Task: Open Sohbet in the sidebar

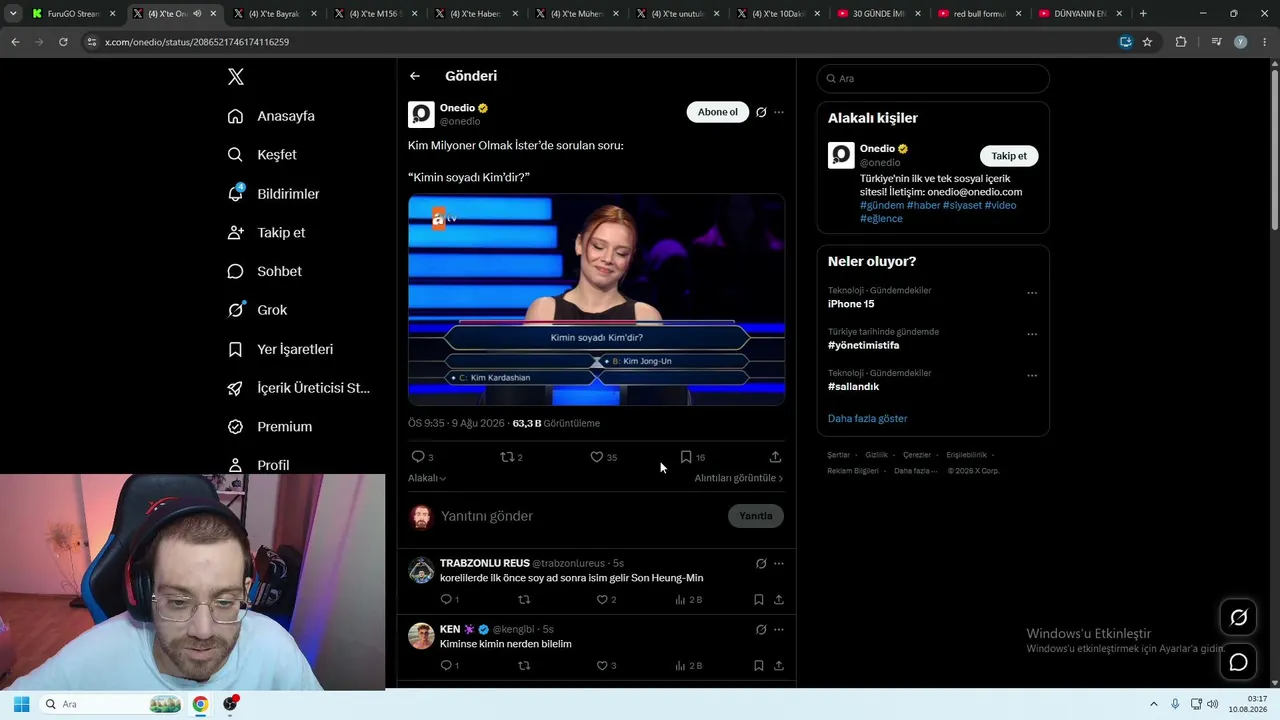Action: click(x=264, y=271)
